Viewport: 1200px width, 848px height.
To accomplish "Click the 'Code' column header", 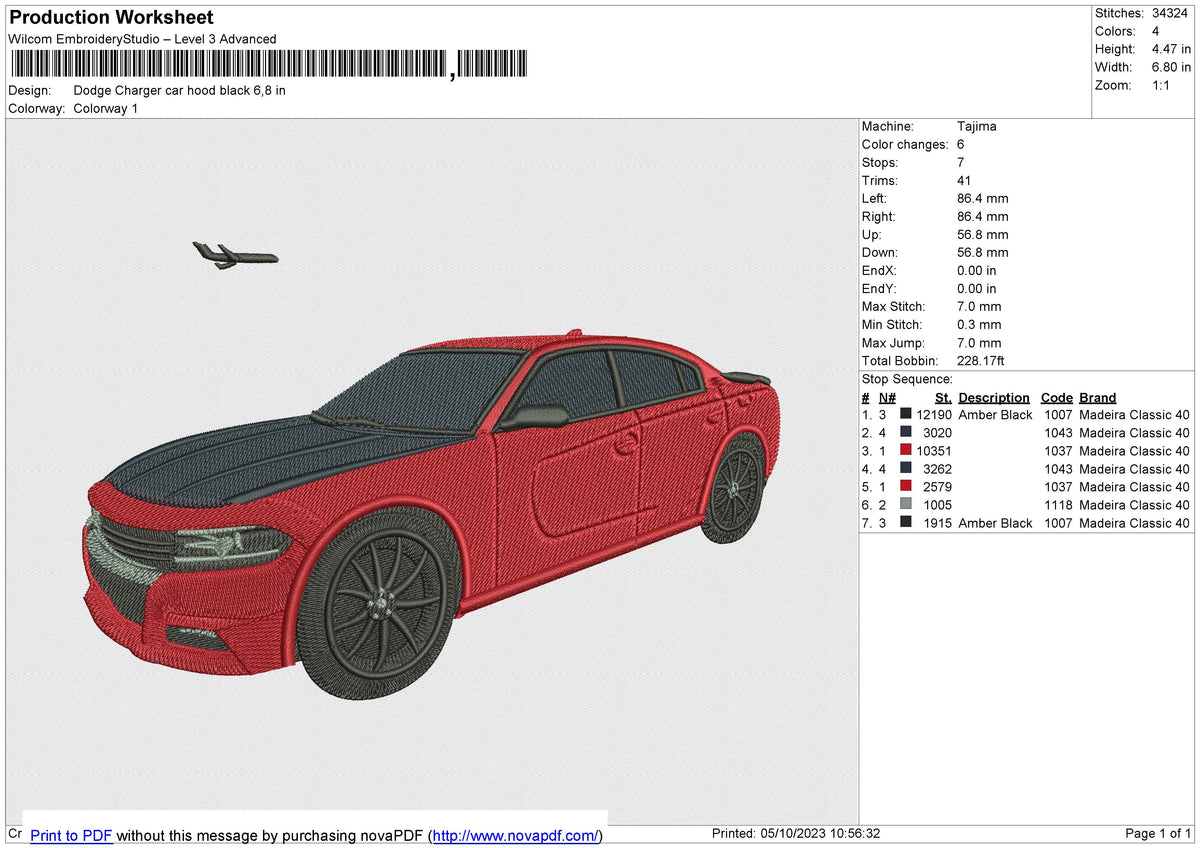I will tap(1056, 397).
